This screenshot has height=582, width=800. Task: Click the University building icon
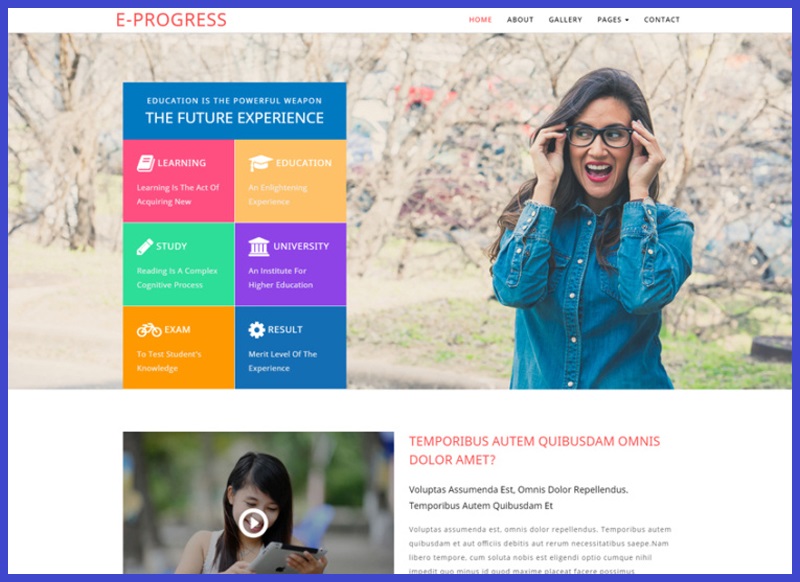point(259,246)
